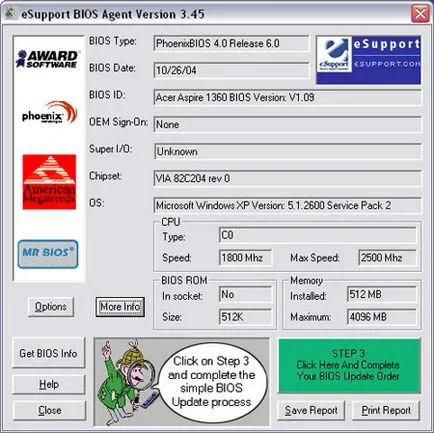The width and height of the screenshot is (434, 433).
Task: Close the BIOS Agent window
Action: point(420,14)
